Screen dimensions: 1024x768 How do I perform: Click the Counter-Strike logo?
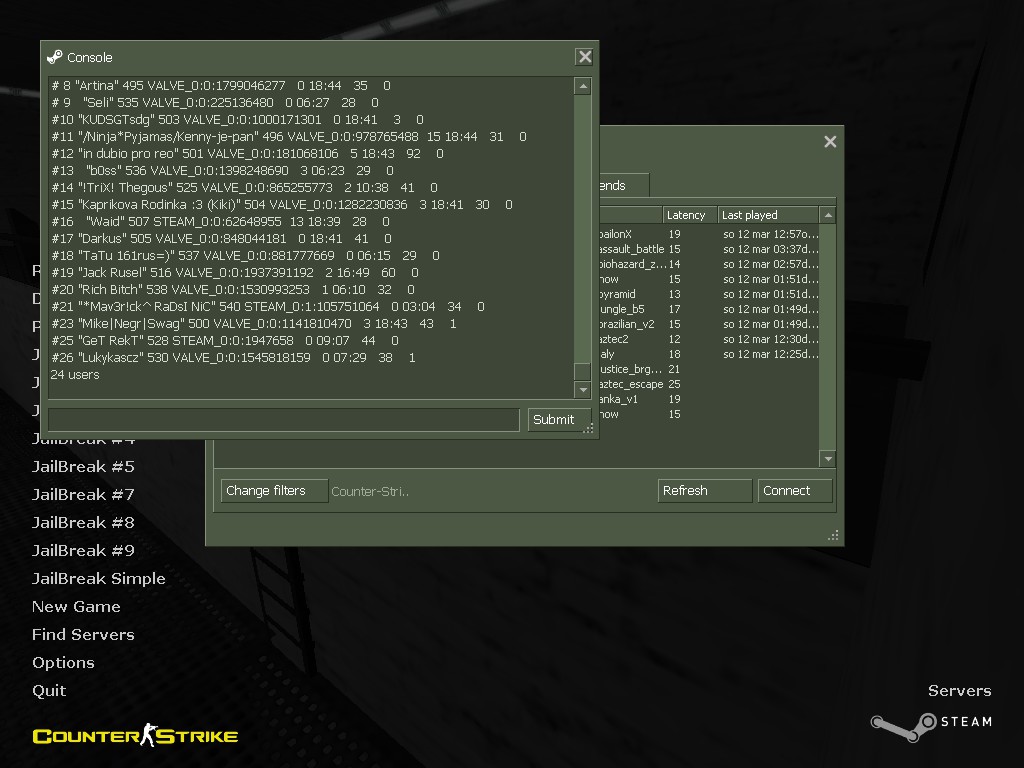point(135,735)
